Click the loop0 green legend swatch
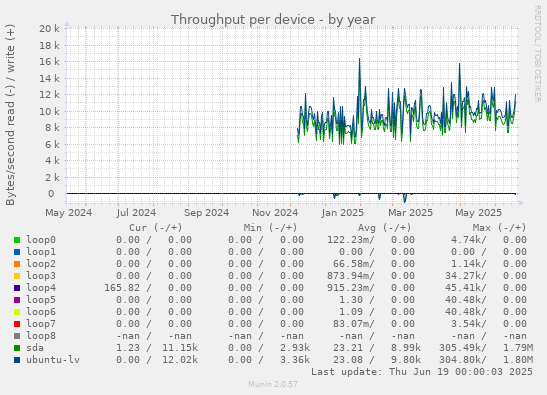547x395 pixels. [x=17, y=240]
